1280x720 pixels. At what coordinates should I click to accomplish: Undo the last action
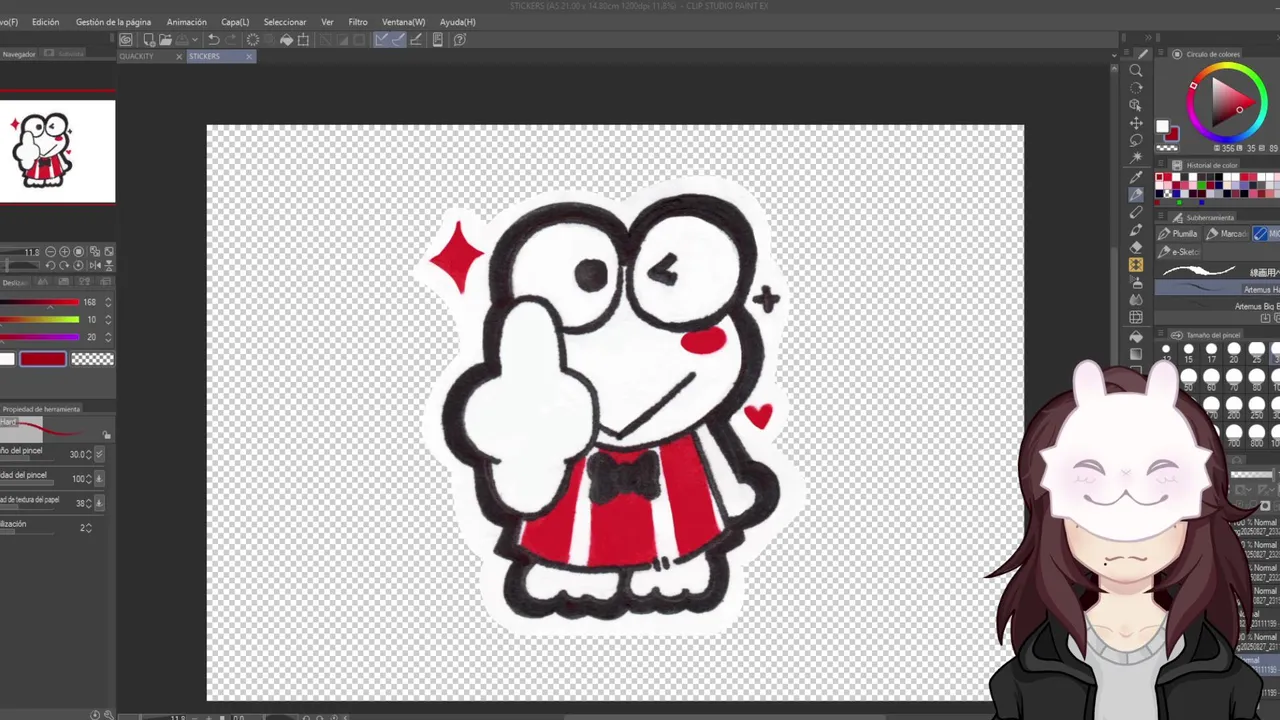click(x=213, y=40)
